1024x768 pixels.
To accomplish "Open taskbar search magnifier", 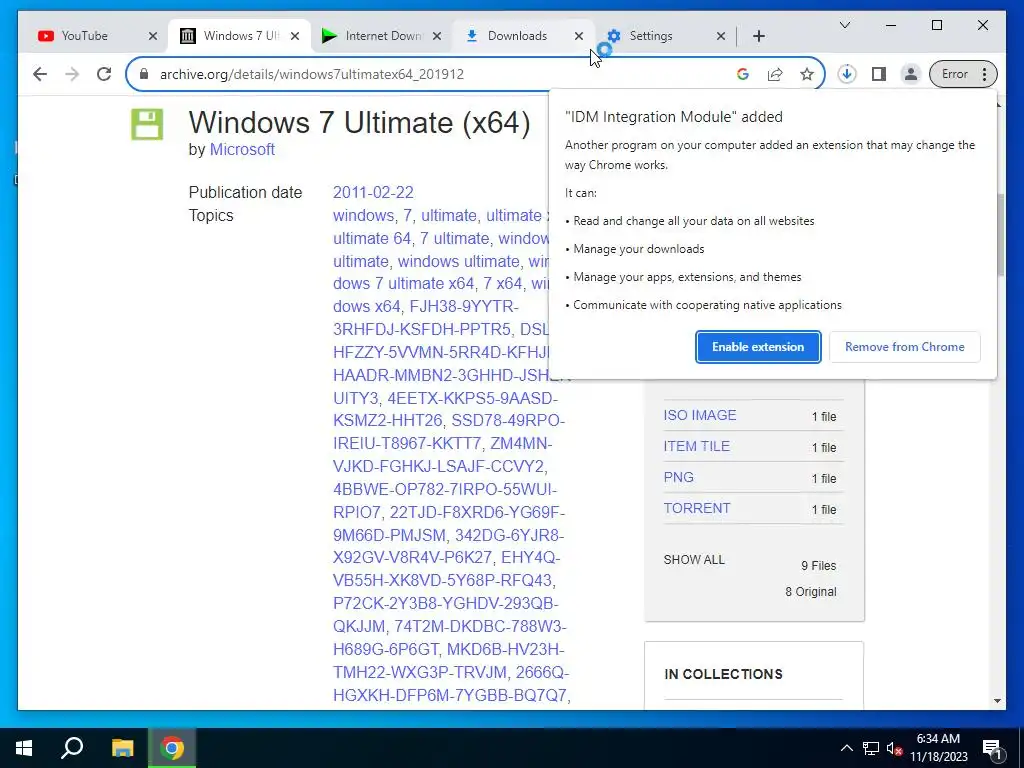I will coord(72,748).
